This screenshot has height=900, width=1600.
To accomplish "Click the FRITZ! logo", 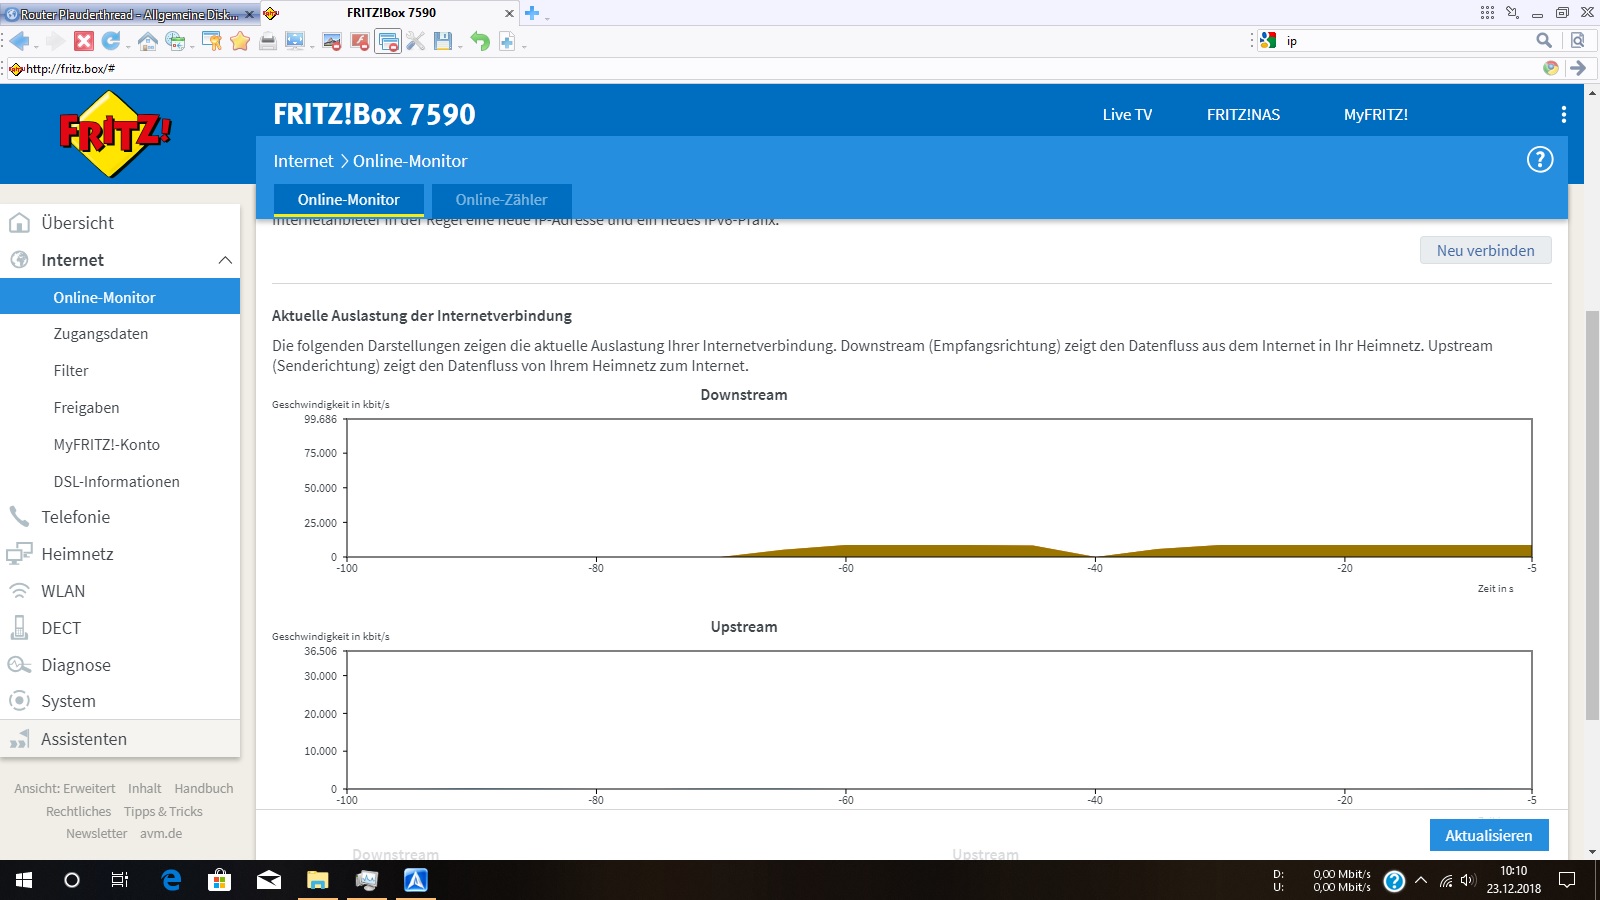I will point(115,134).
